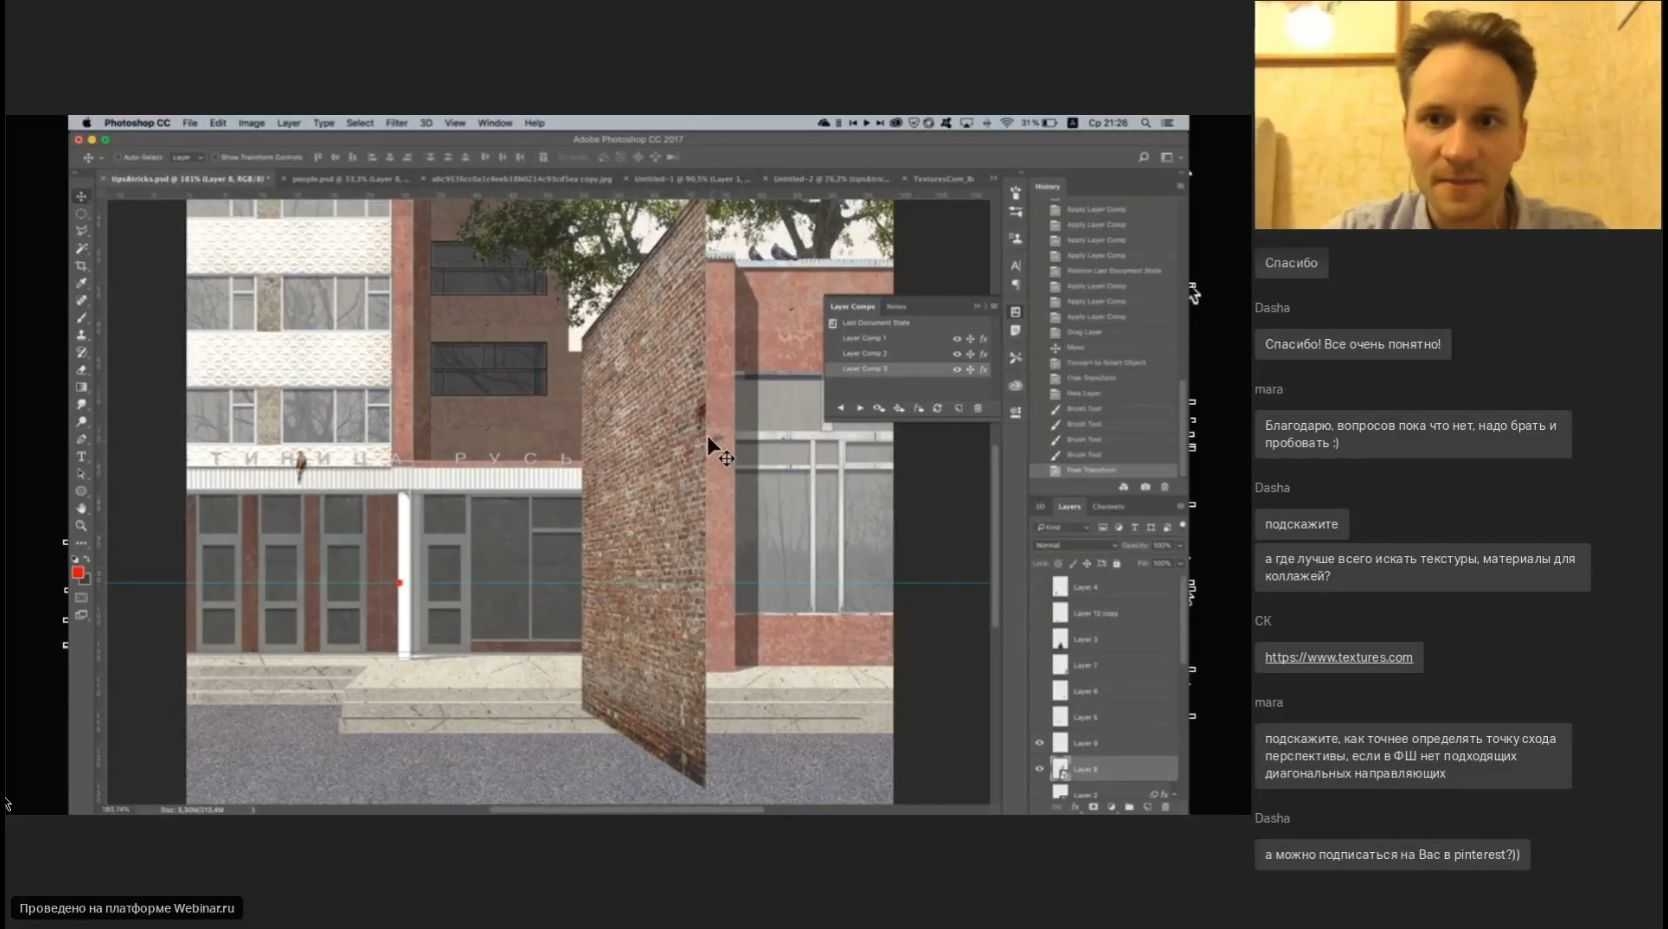Image resolution: width=1668 pixels, height=929 pixels.
Task: Open the blend mode Normal dropdown
Action: 1075,545
